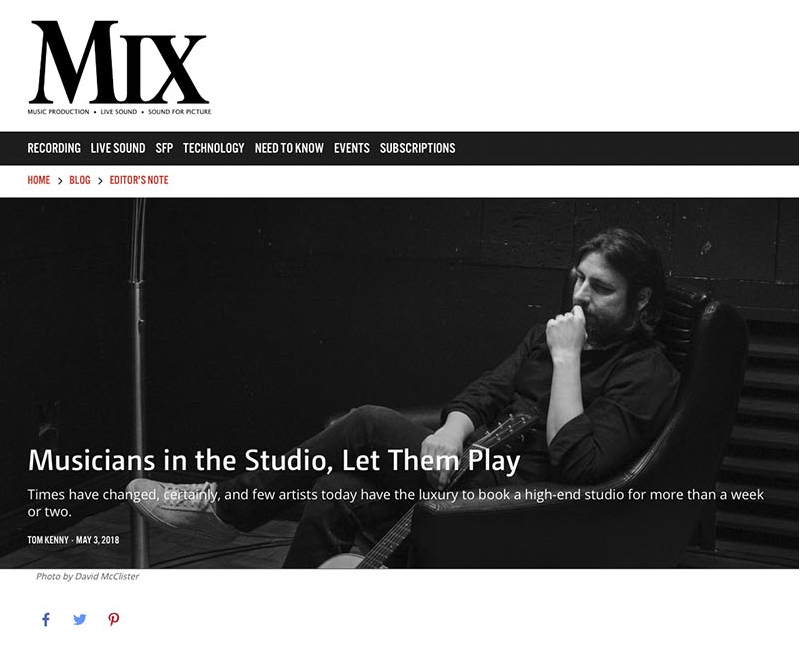Click chevron arrow between Home and Blog
The width and height of the screenshot is (800, 650).
60,181
